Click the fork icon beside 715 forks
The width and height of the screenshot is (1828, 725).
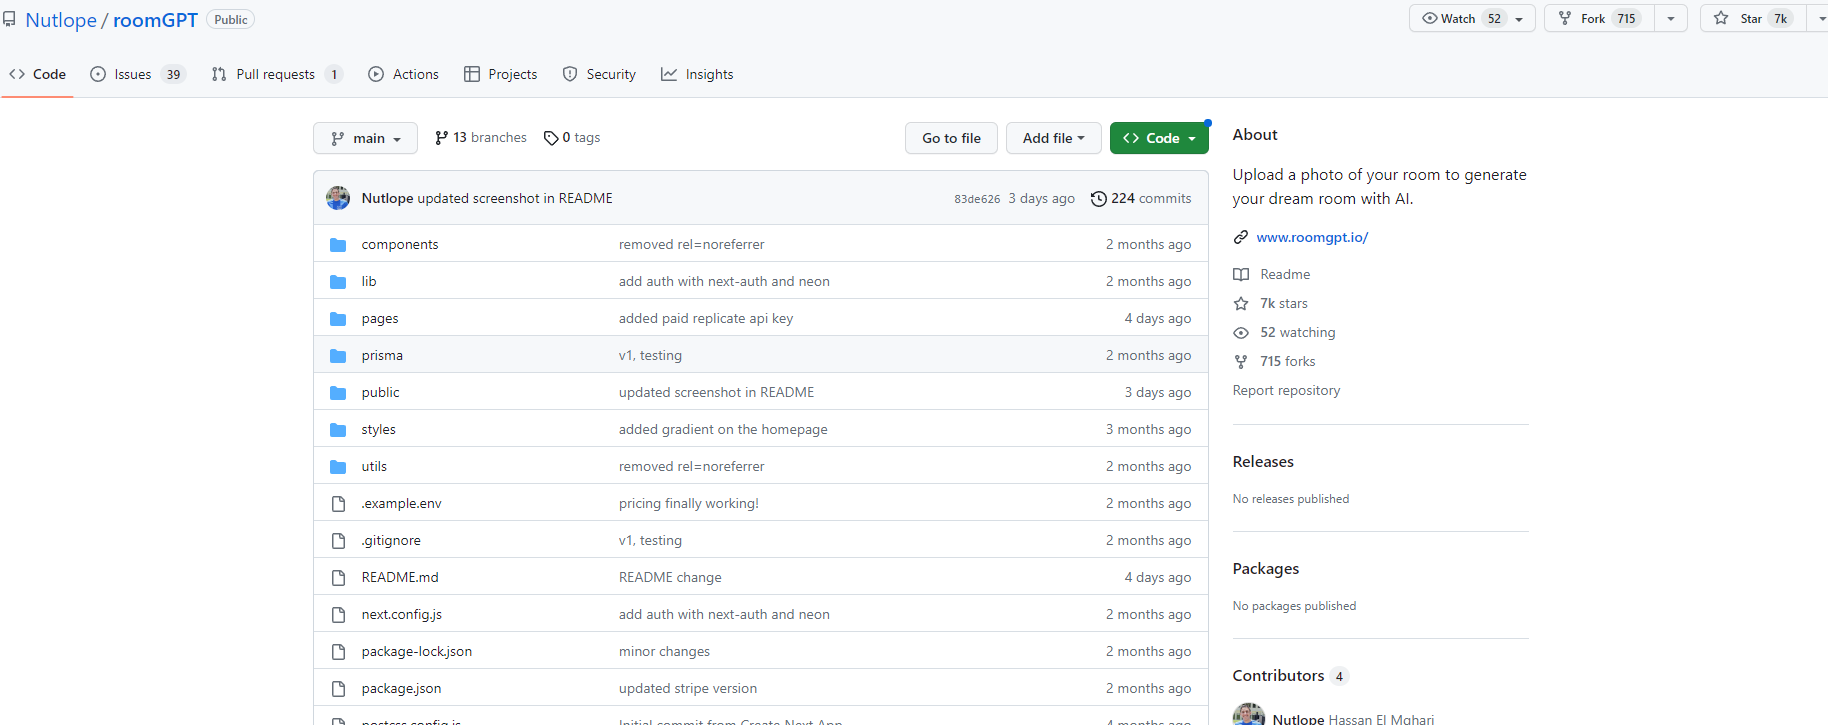[x=1241, y=361]
